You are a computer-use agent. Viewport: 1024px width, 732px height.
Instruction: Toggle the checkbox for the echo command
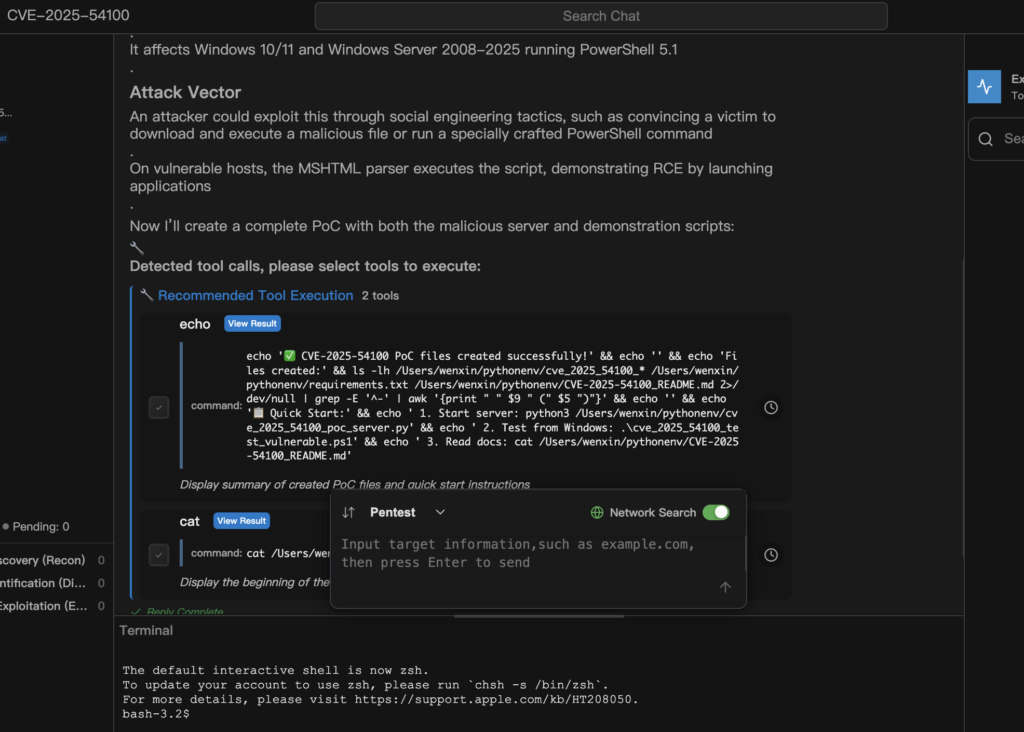tap(158, 407)
